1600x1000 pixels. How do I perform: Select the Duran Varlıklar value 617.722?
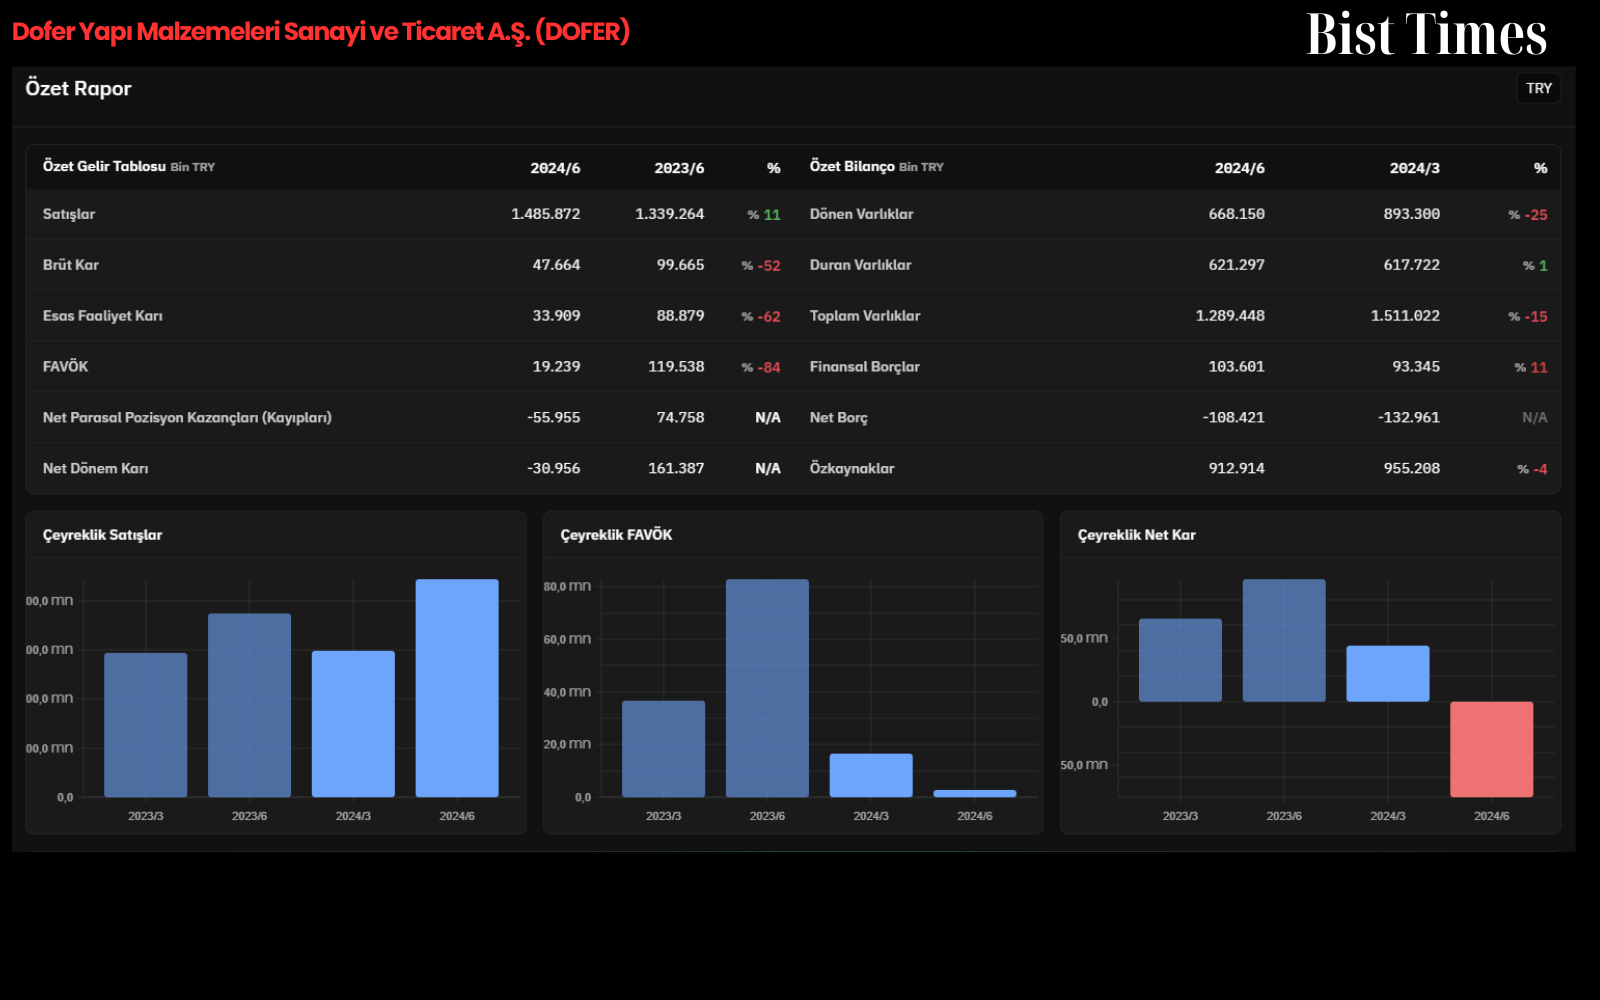coord(1412,265)
